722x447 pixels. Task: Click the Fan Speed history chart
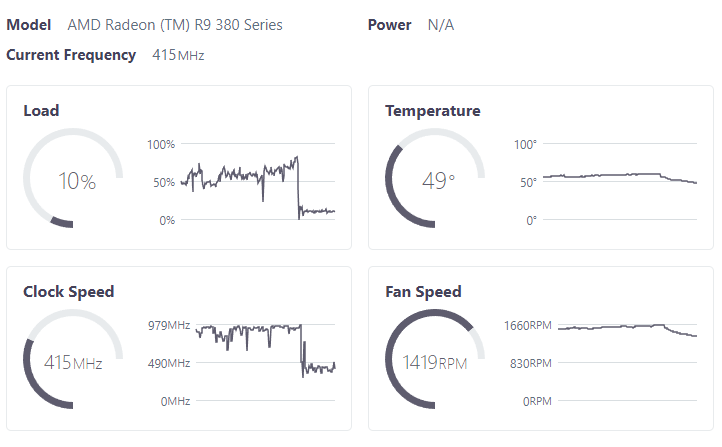point(627,363)
